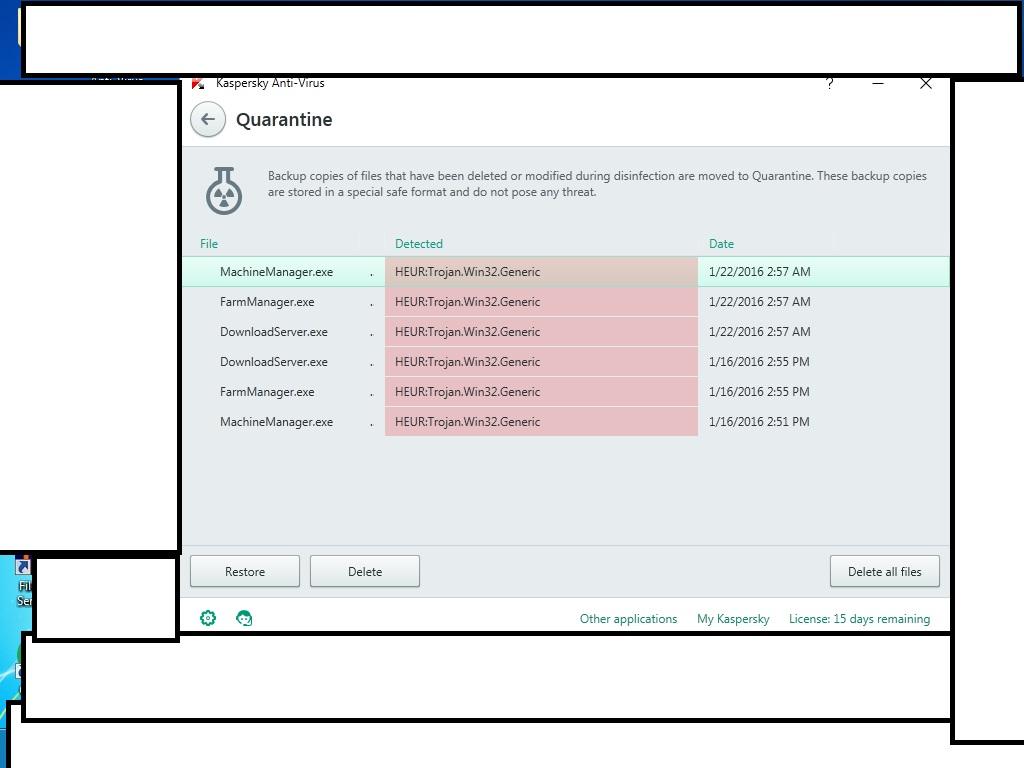Viewport: 1024px width, 768px height.
Task: Click Delete all files button
Action: tap(885, 571)
